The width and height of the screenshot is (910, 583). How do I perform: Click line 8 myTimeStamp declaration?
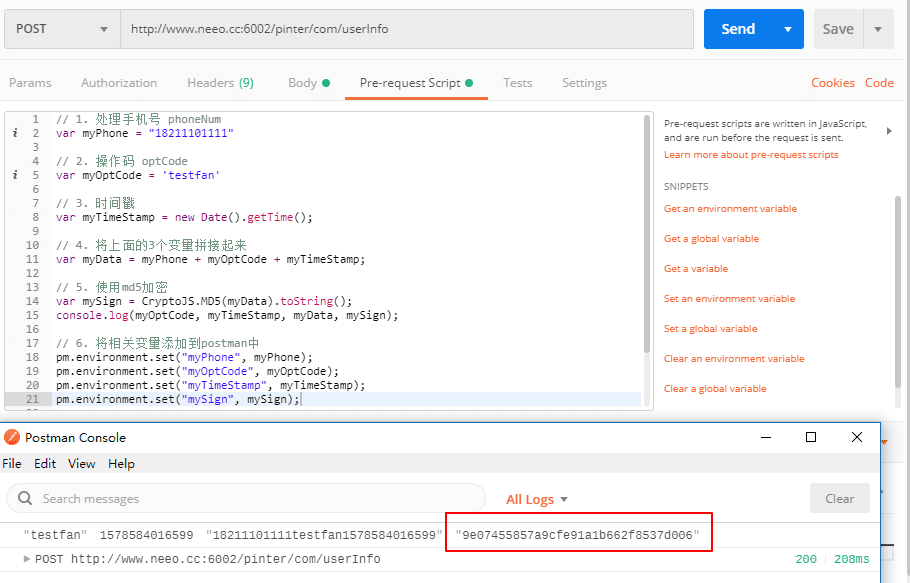185,218
